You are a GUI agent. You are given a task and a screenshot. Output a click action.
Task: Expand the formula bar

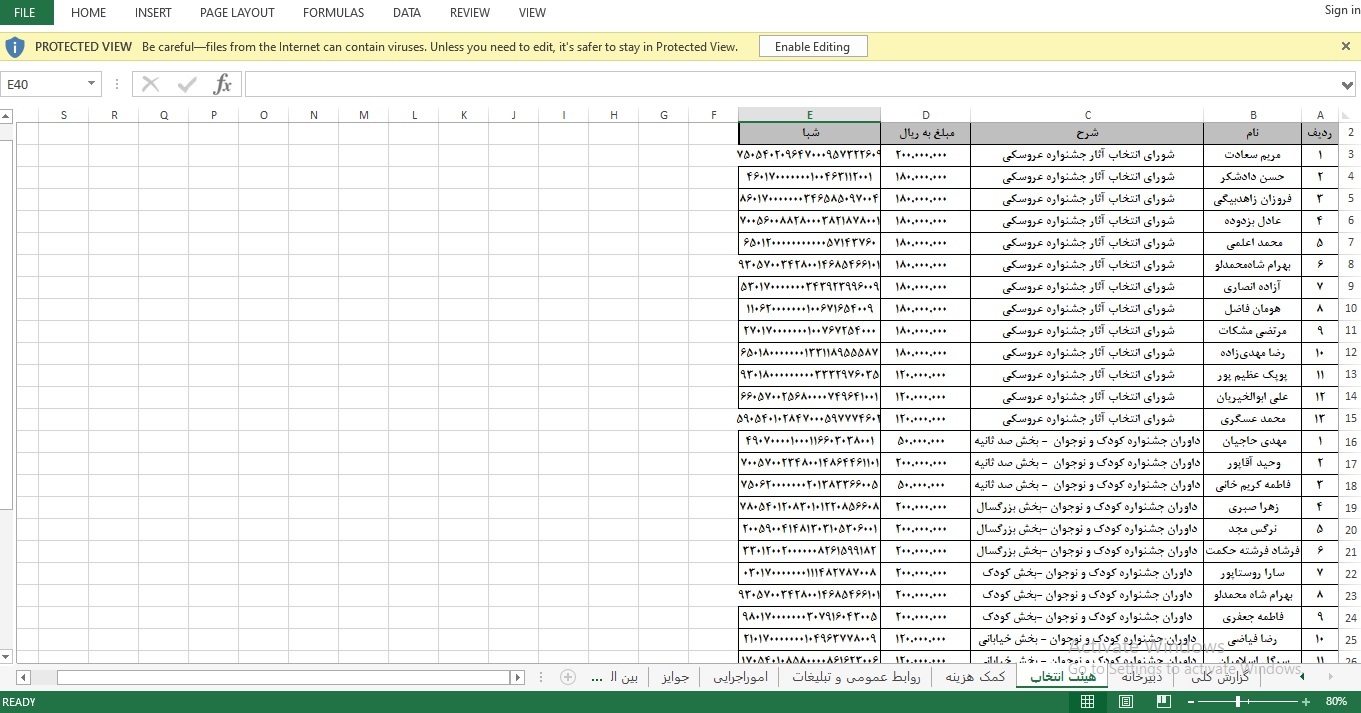point(1348,85)
